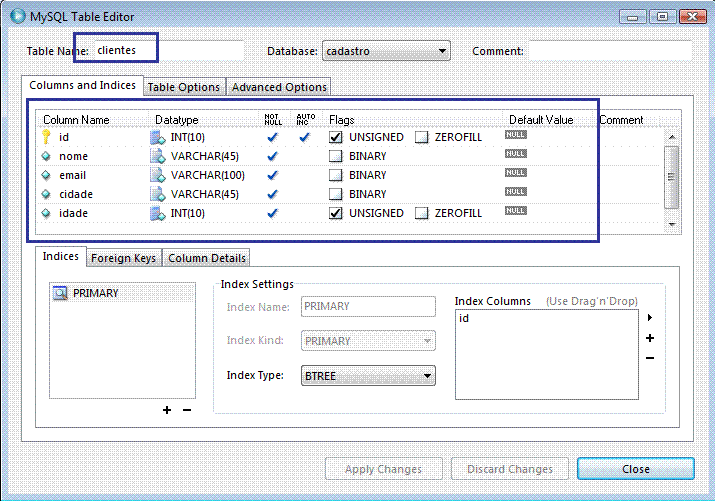Click the datatype icon of nome VARCHAR(45)
The image size is (715, 501).
pos(158,156)
